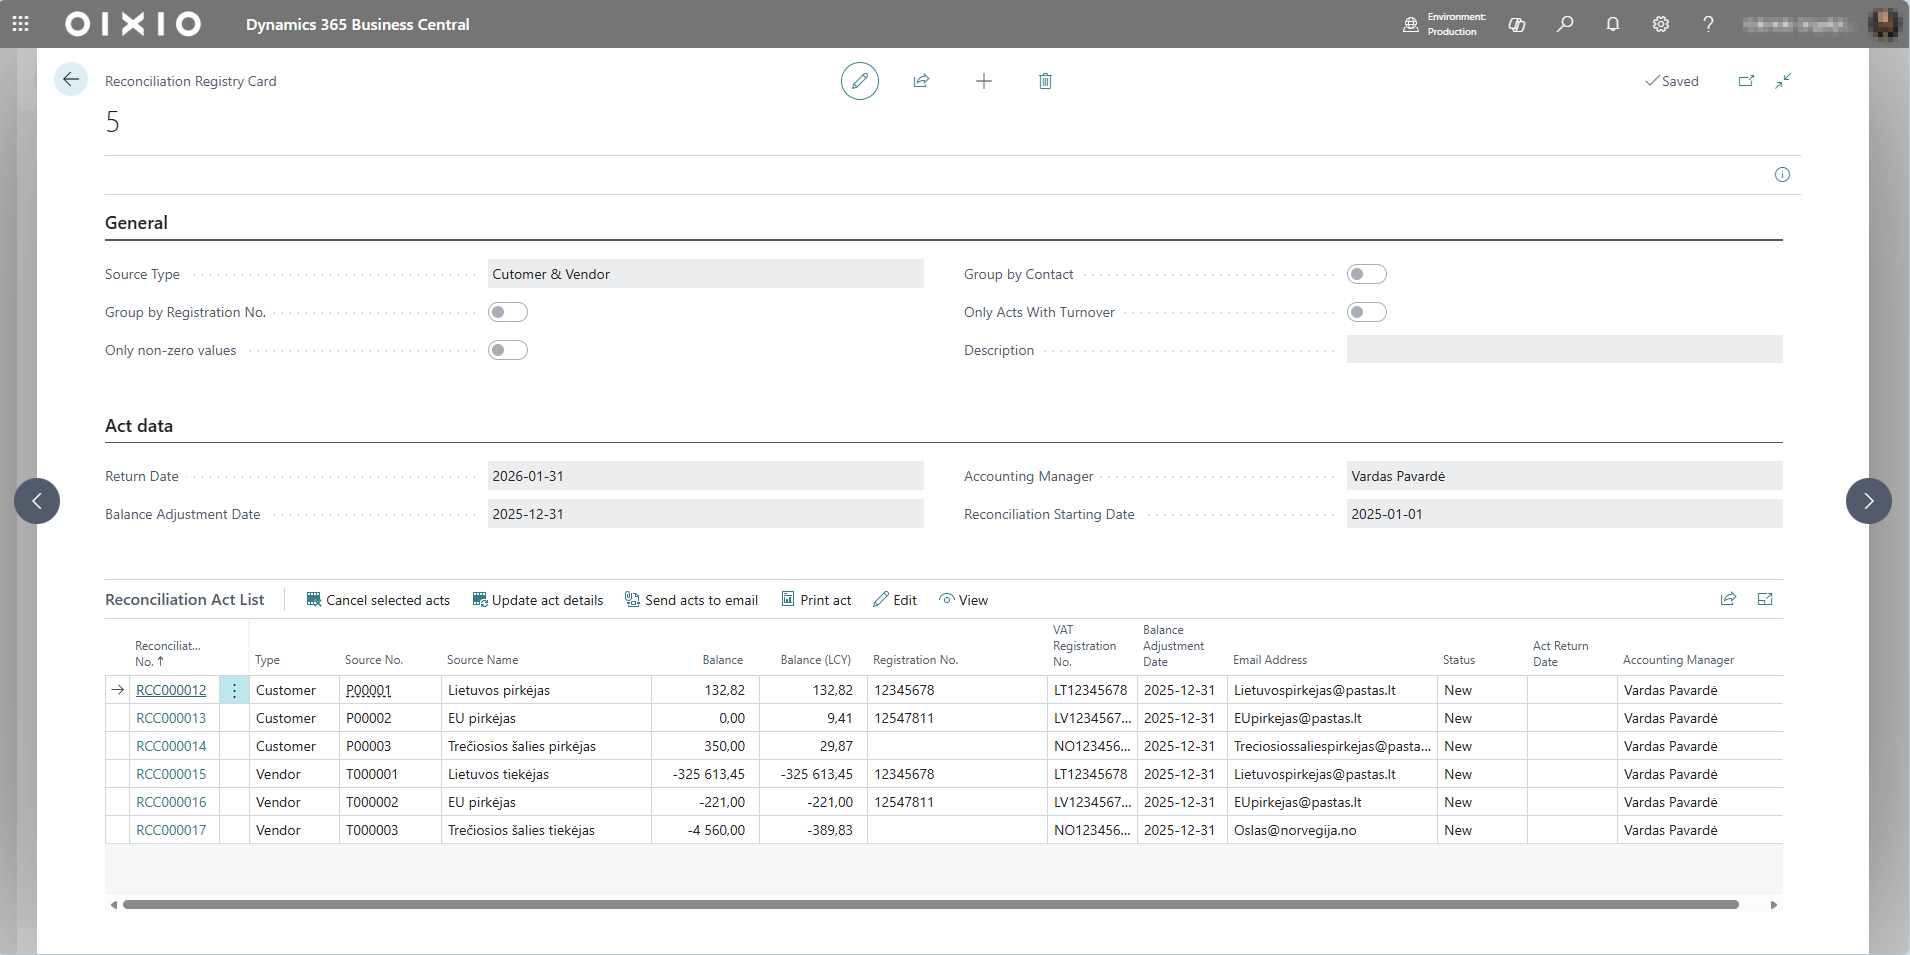
Task: Click the Description input field
Action: tap(1563, 350)
